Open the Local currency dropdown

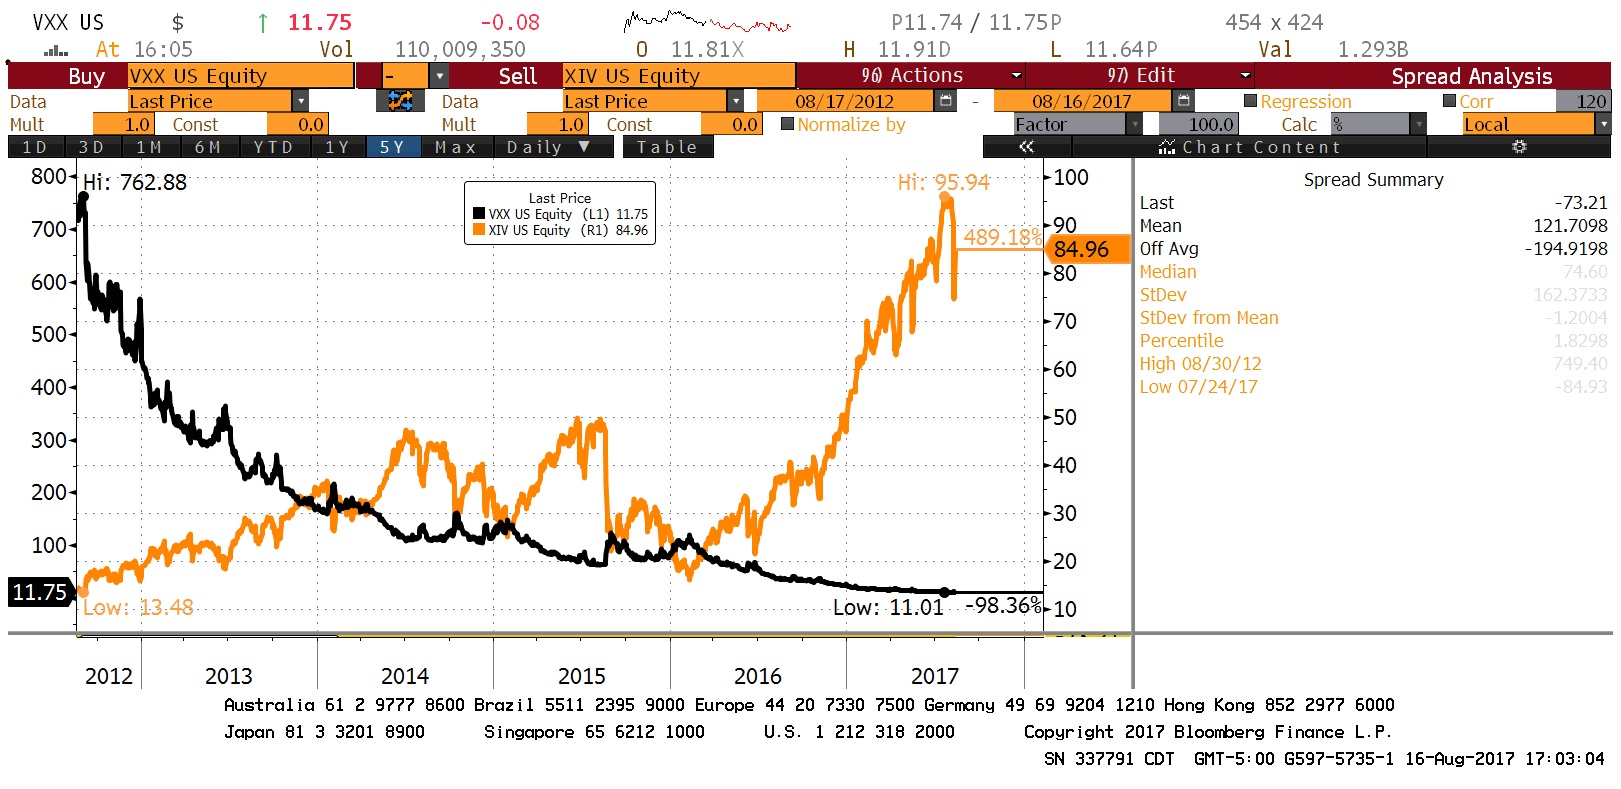coord(1603,124)
